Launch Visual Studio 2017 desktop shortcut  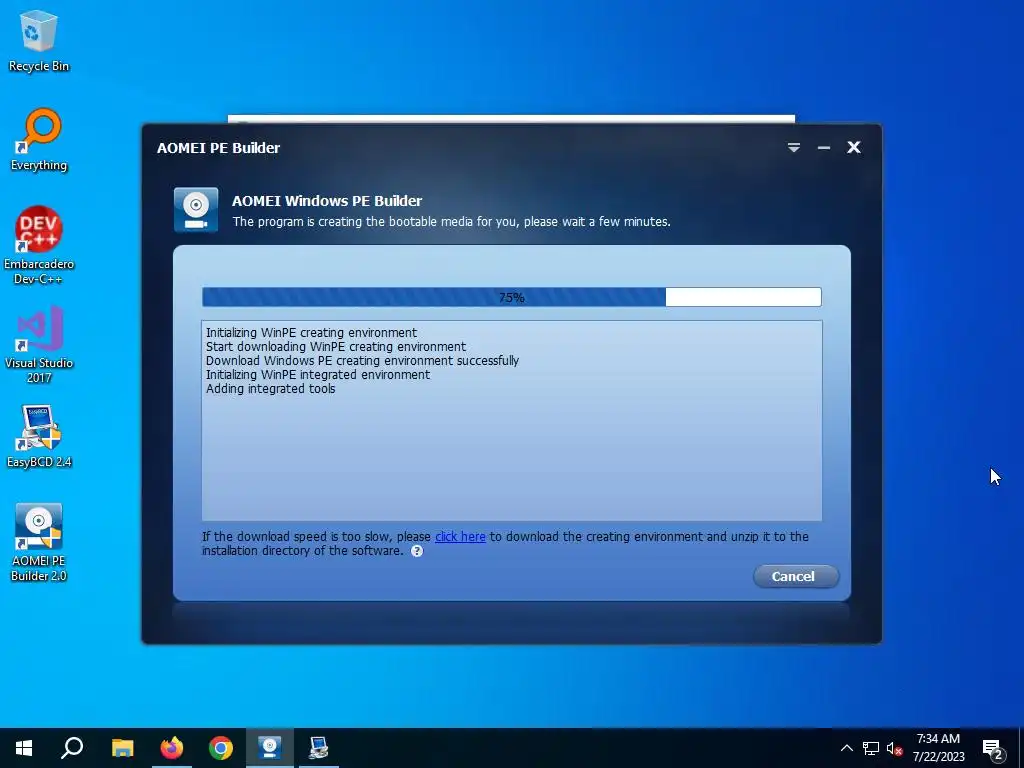click(39, 345)
